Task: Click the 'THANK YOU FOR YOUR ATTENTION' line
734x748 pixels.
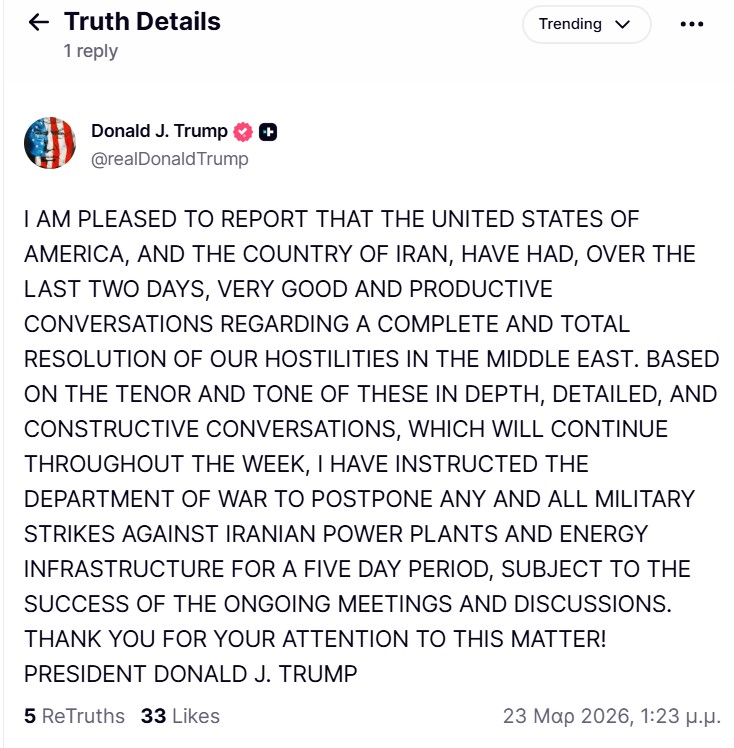Action: click(x=314, y=639)
